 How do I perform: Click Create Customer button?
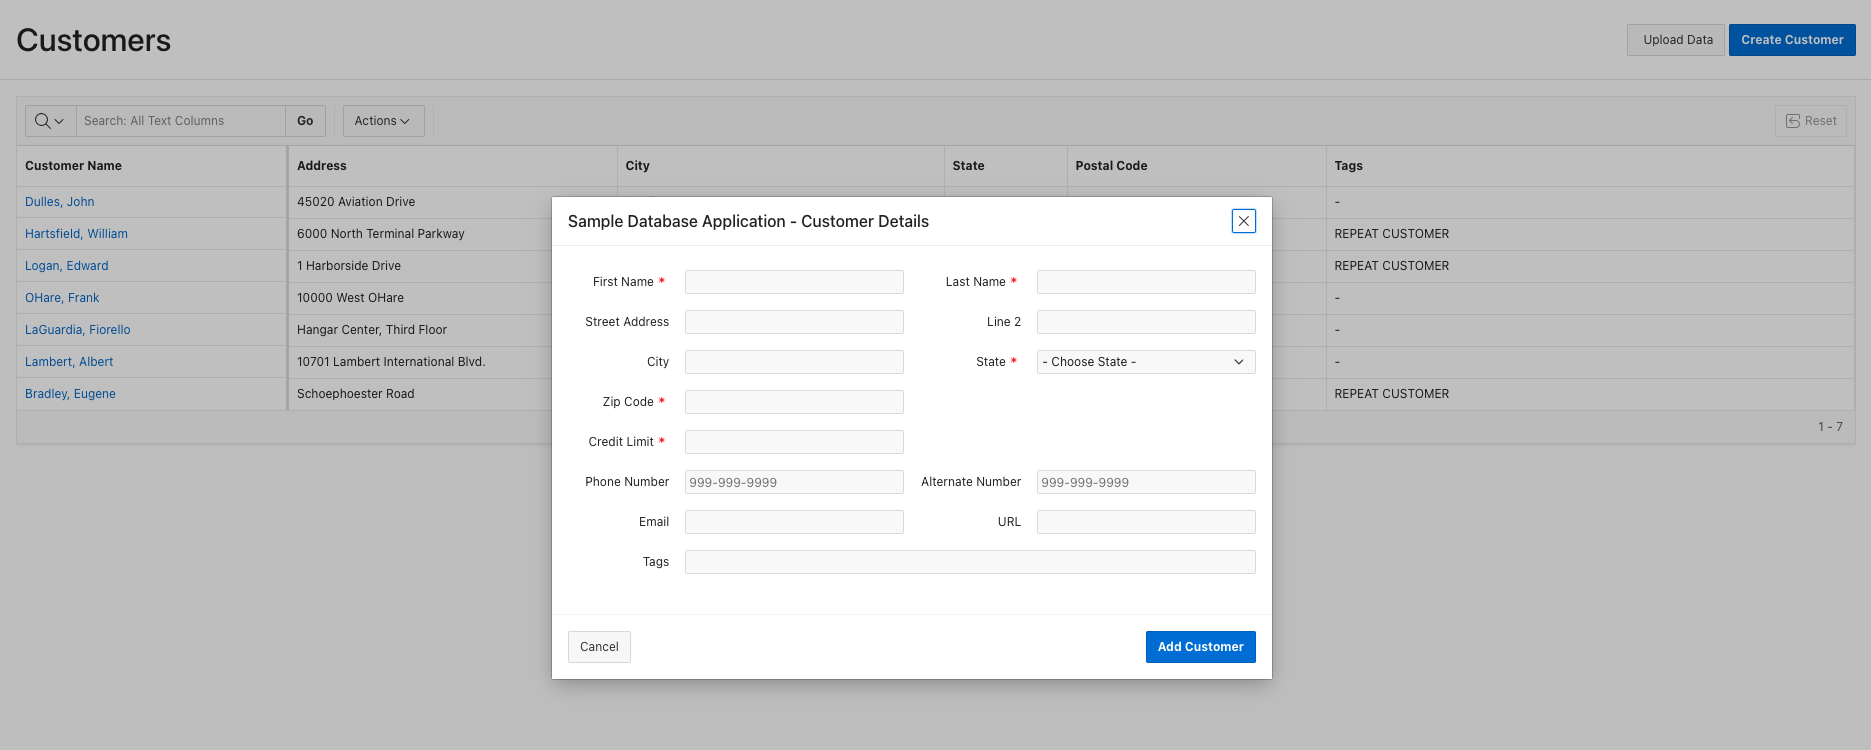(x=1792, y=40)
